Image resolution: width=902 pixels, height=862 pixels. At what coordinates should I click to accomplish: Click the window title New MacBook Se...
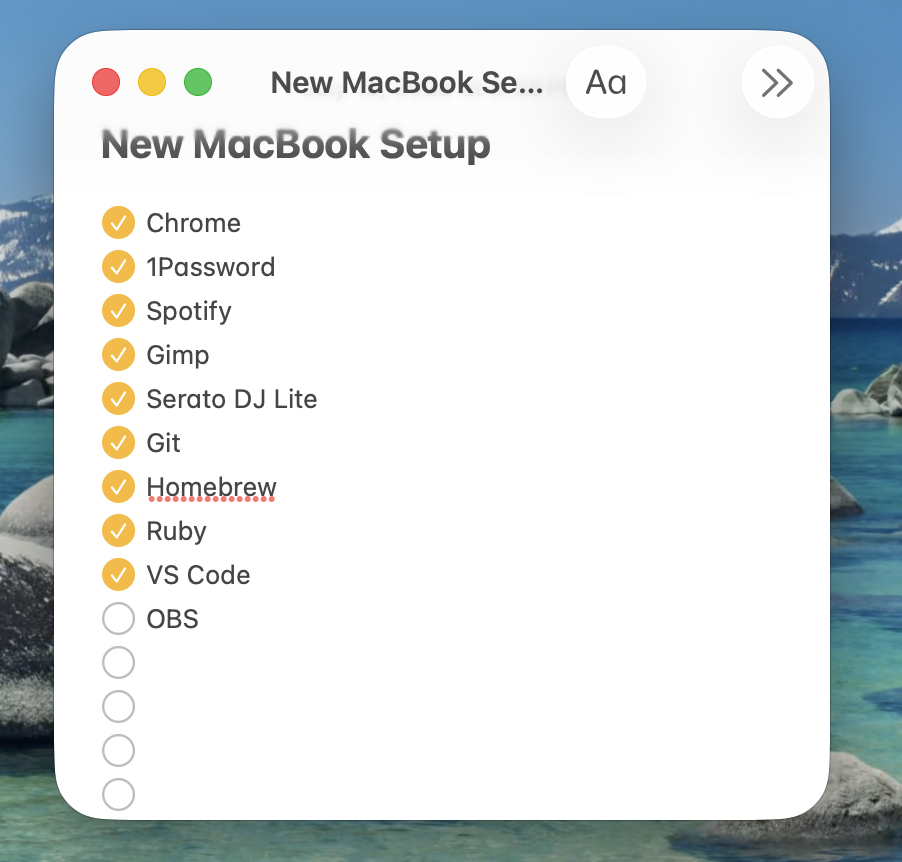[x=407, y=82]
